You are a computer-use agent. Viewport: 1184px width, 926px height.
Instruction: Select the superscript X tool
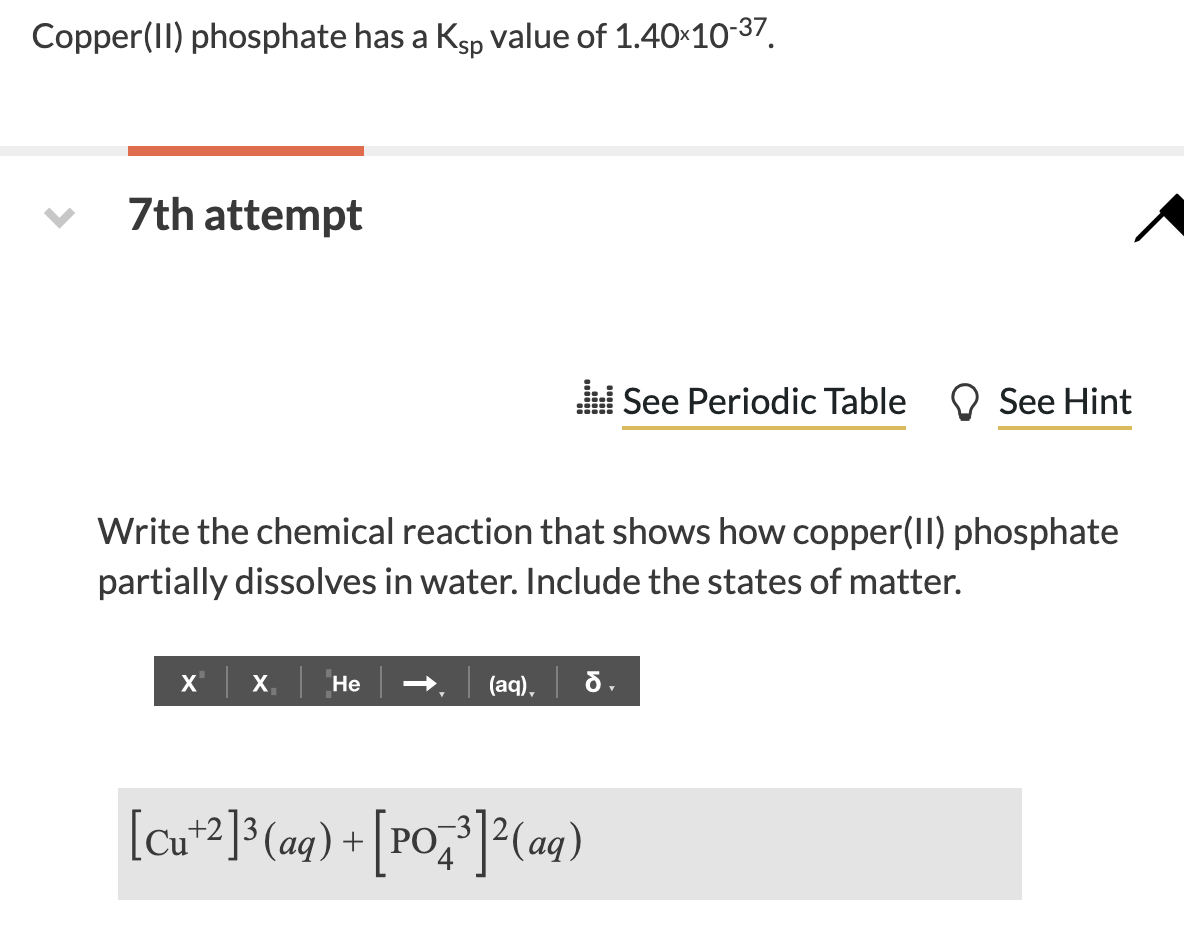coord(188,682)
